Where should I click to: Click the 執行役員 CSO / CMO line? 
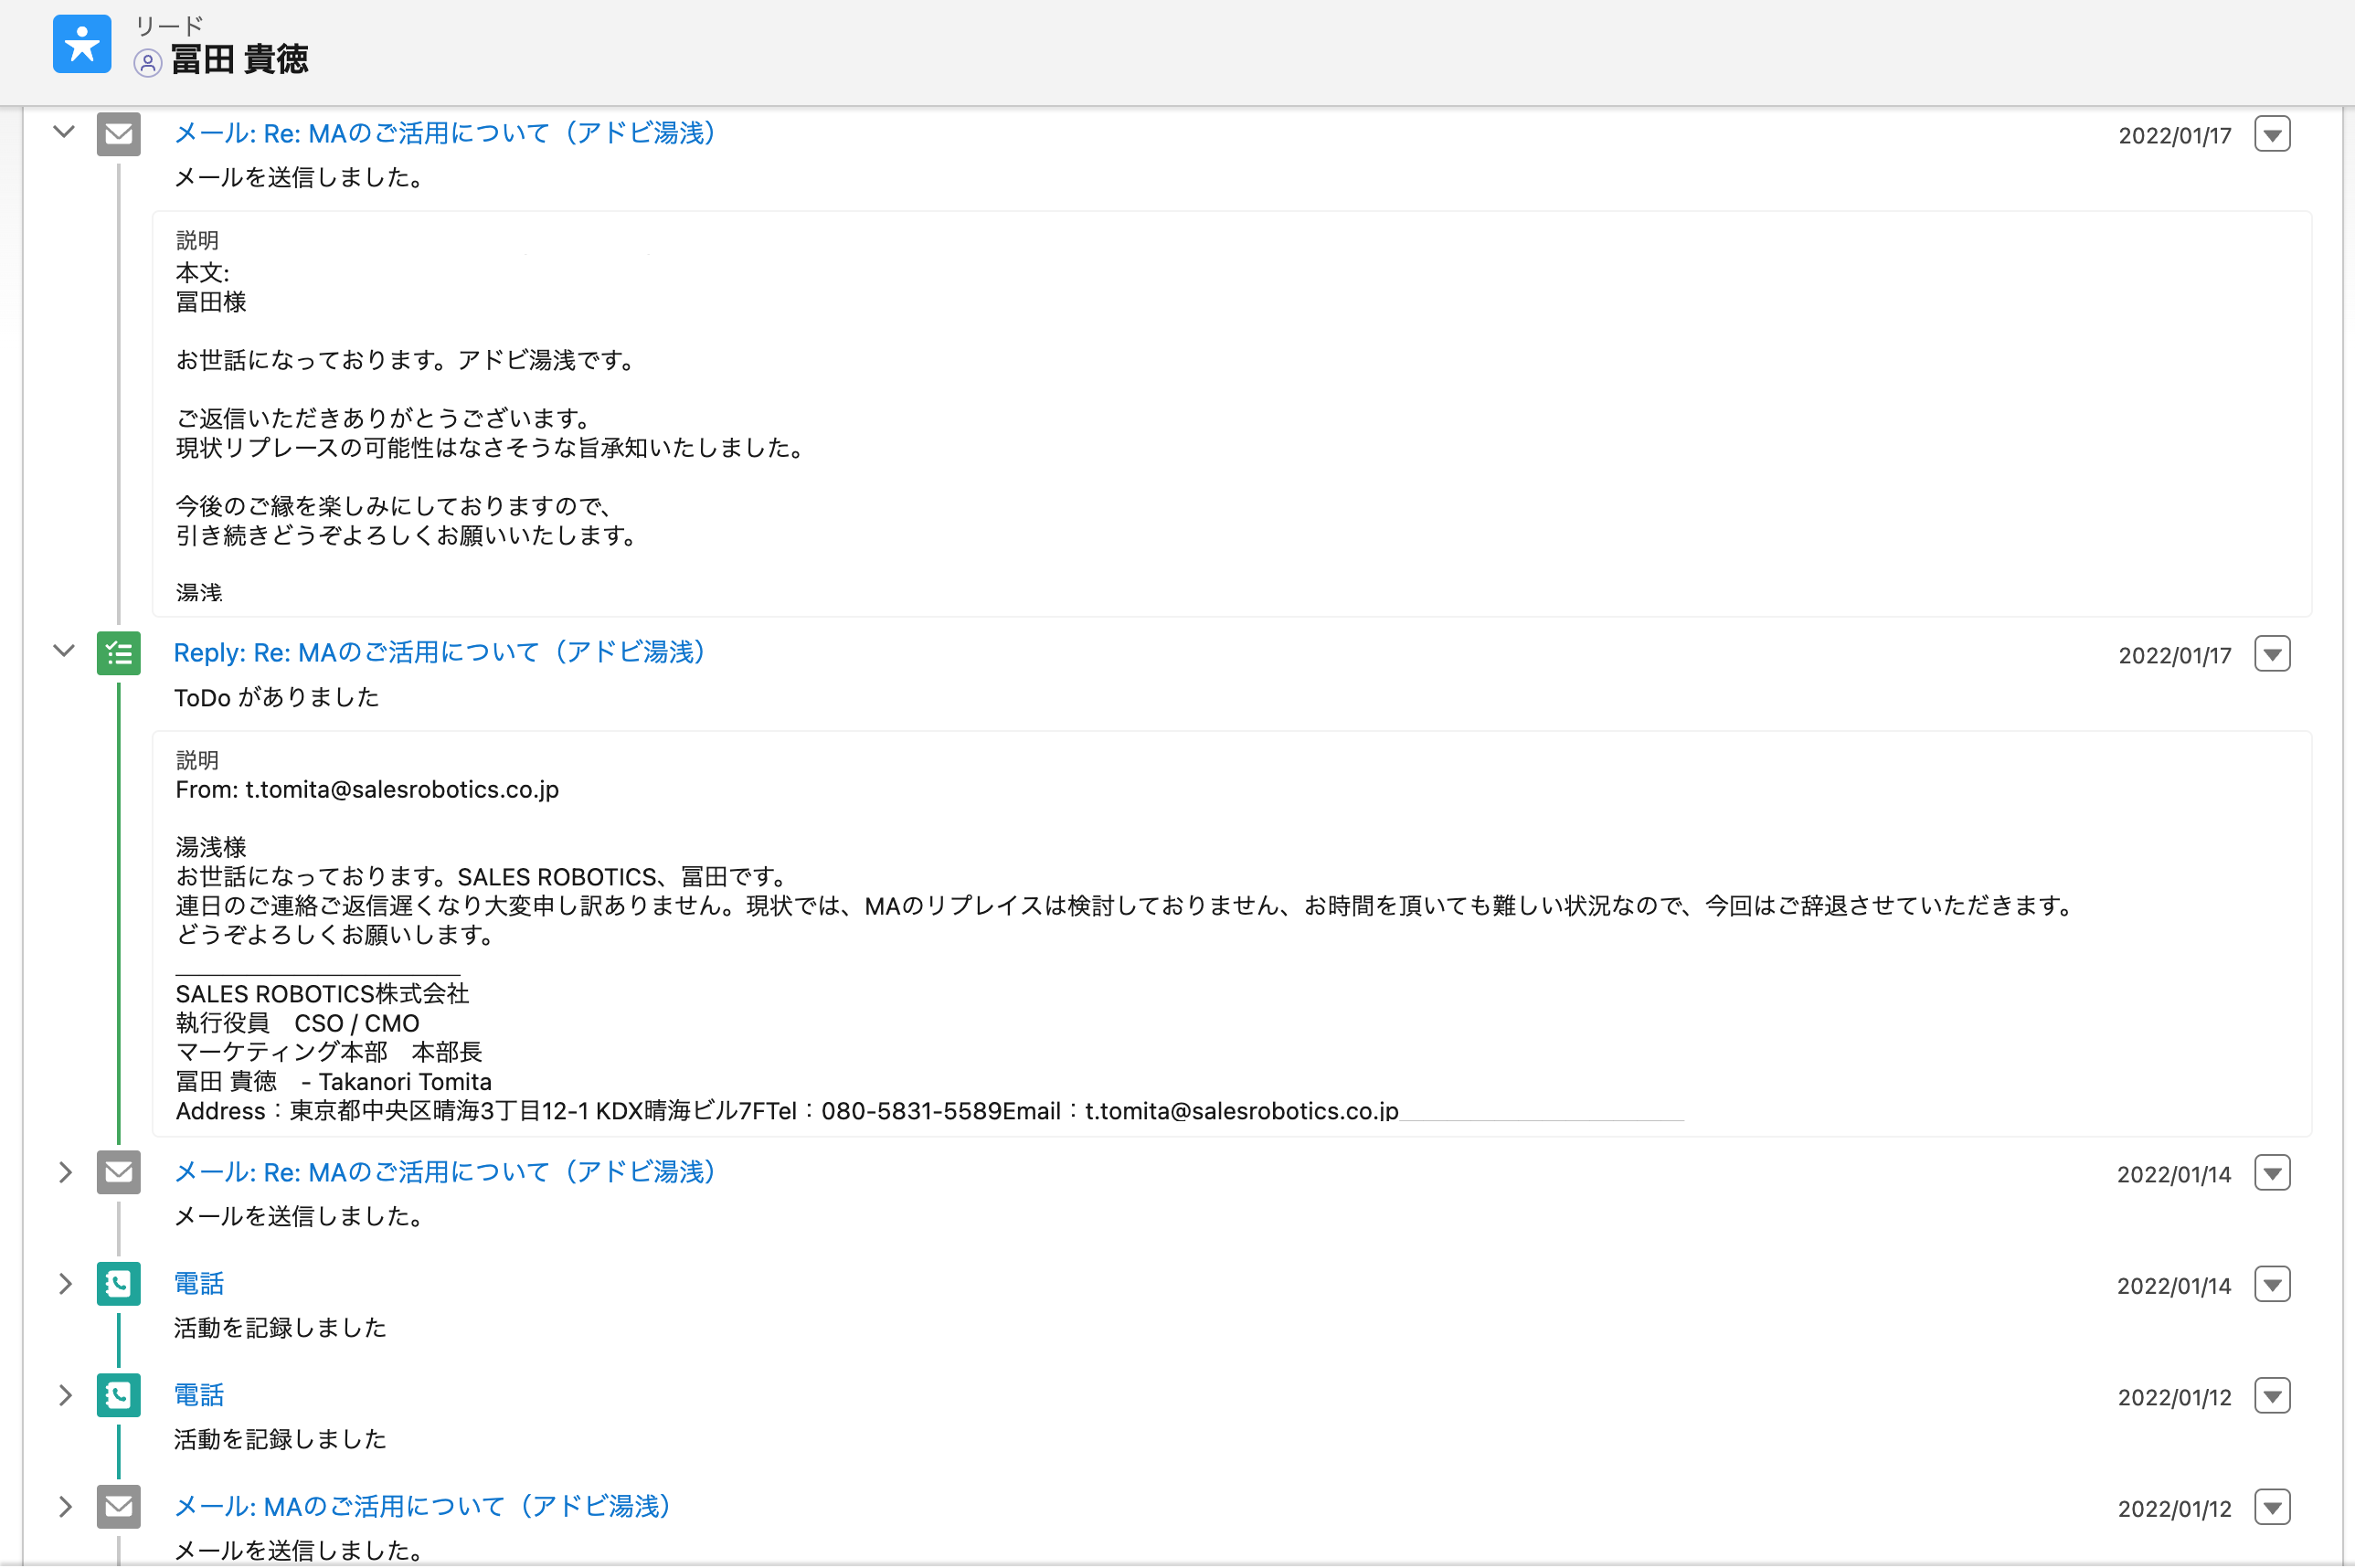(297, 1023)
